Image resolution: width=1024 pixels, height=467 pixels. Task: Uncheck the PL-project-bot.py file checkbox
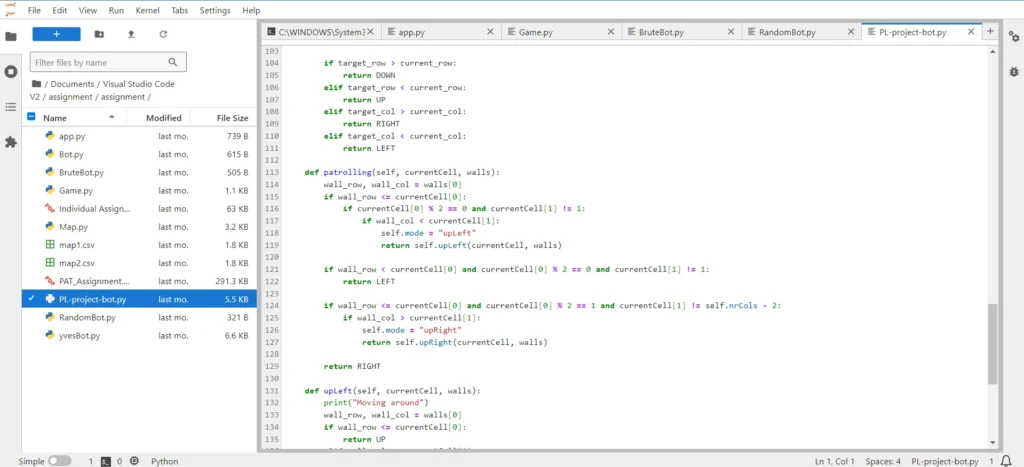click(x=31, y=299)
